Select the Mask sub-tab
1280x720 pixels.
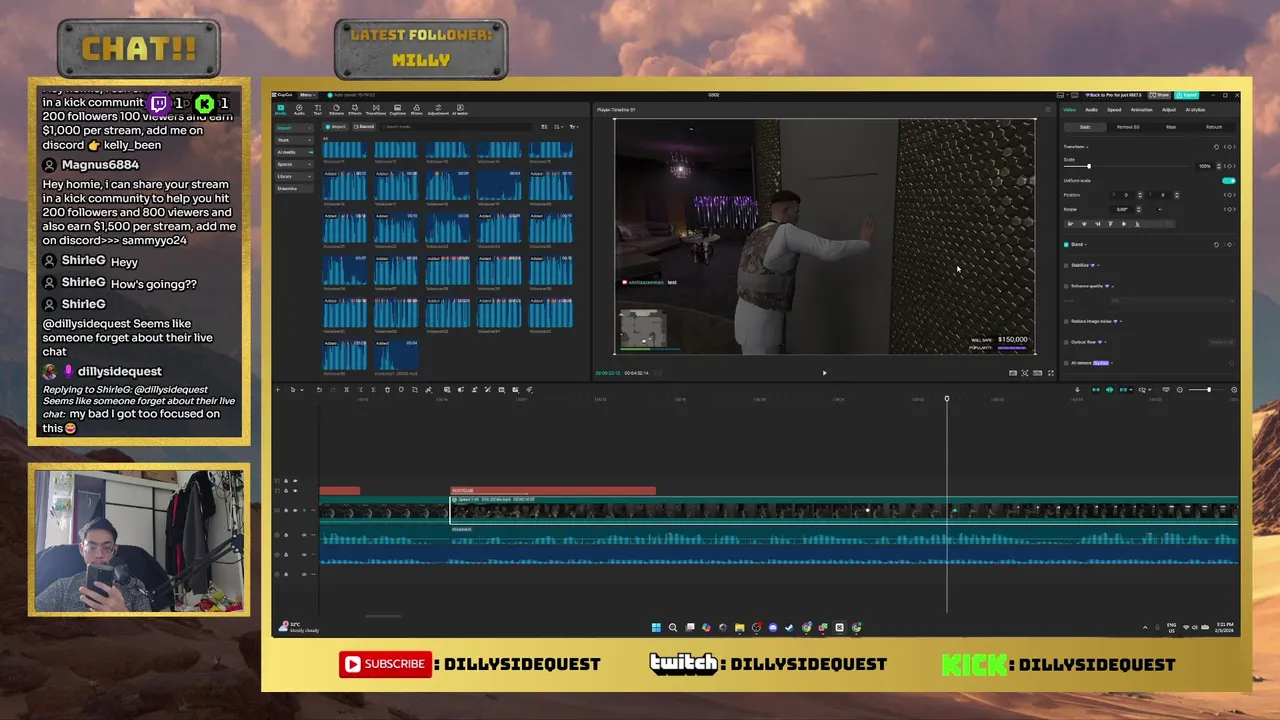click(x=1171, y=127)
